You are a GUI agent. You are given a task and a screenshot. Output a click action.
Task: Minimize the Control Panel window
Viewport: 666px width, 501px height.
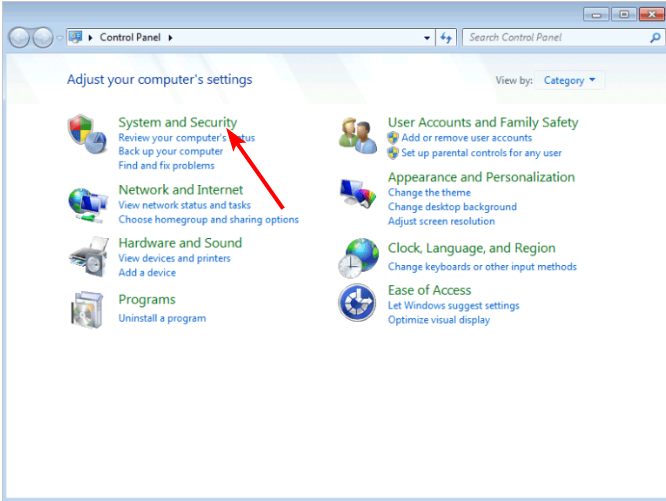click(596, 15)
